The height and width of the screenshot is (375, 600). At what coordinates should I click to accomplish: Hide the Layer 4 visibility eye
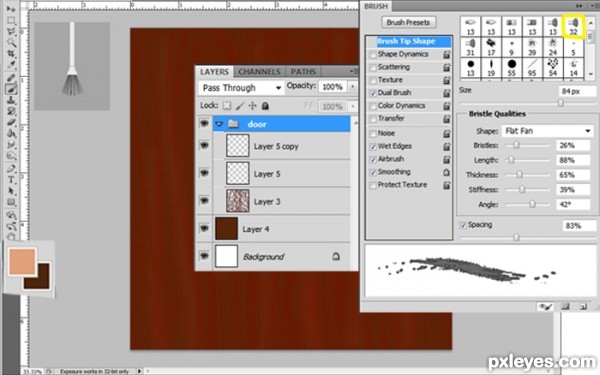[204, 228]
